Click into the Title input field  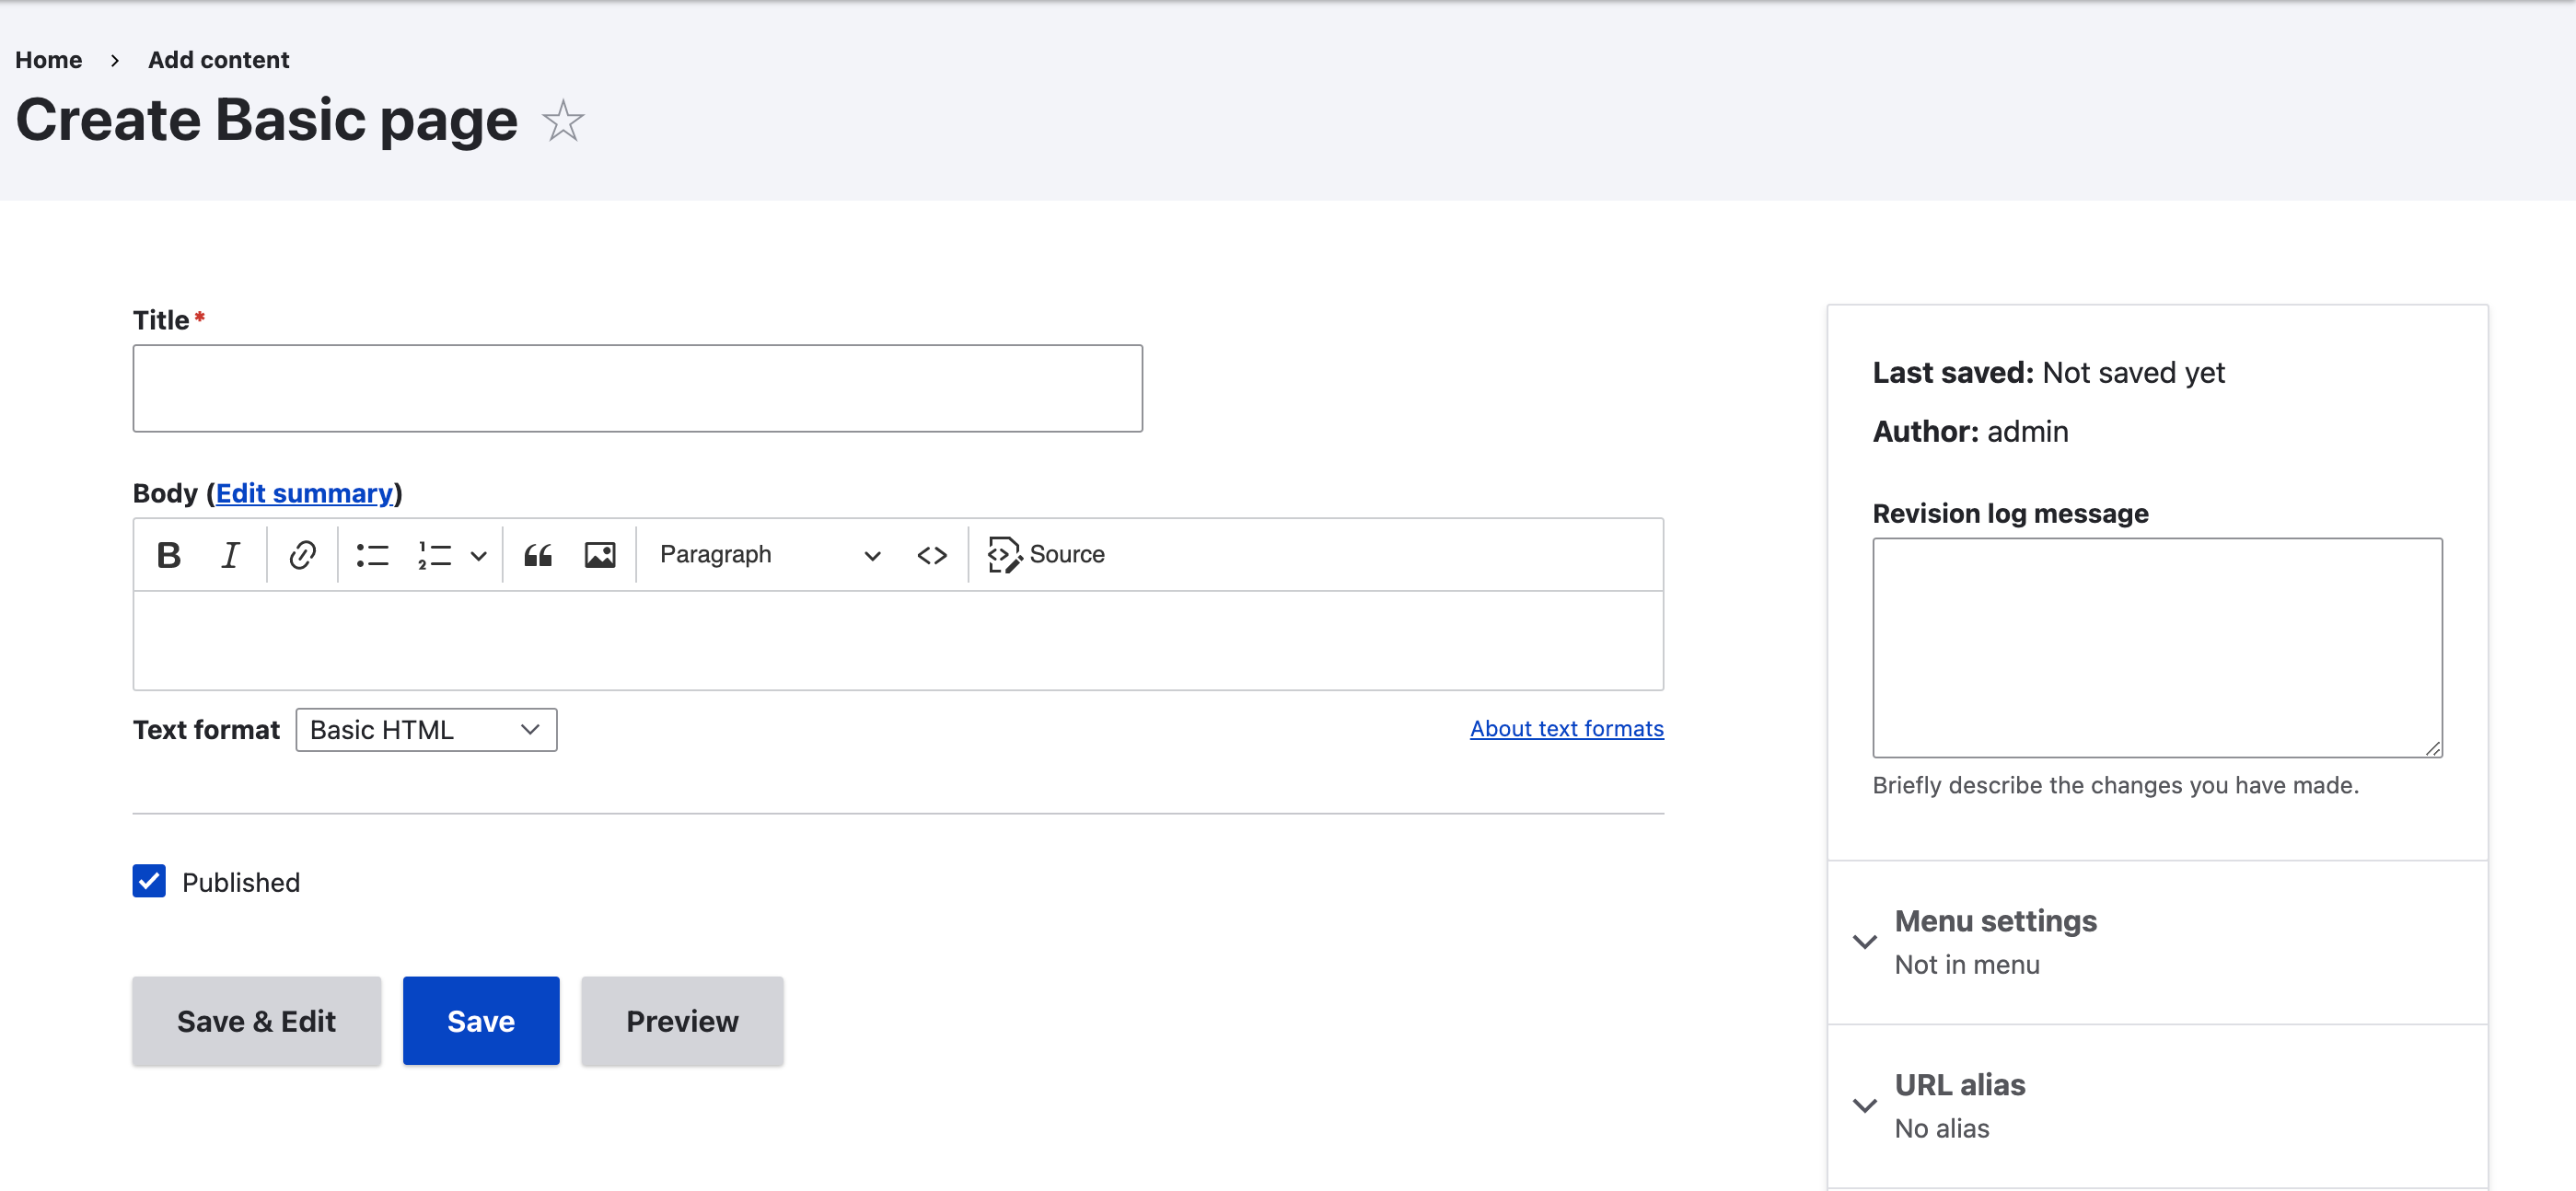(637, 389)
